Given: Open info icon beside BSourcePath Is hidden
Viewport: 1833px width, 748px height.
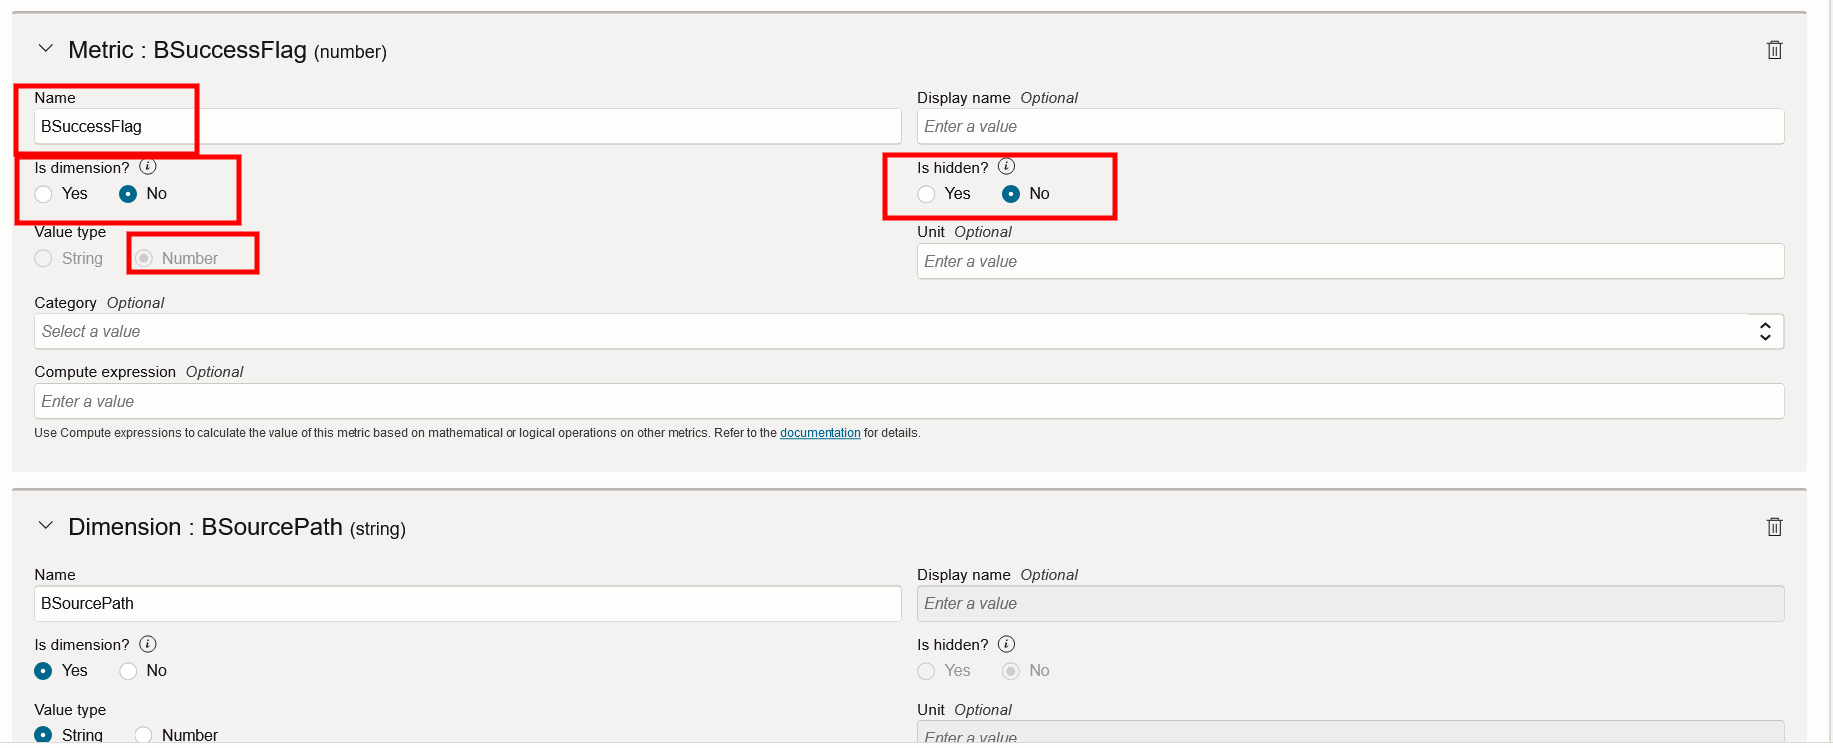Looking at the screenshot, I should [1007, 644].
